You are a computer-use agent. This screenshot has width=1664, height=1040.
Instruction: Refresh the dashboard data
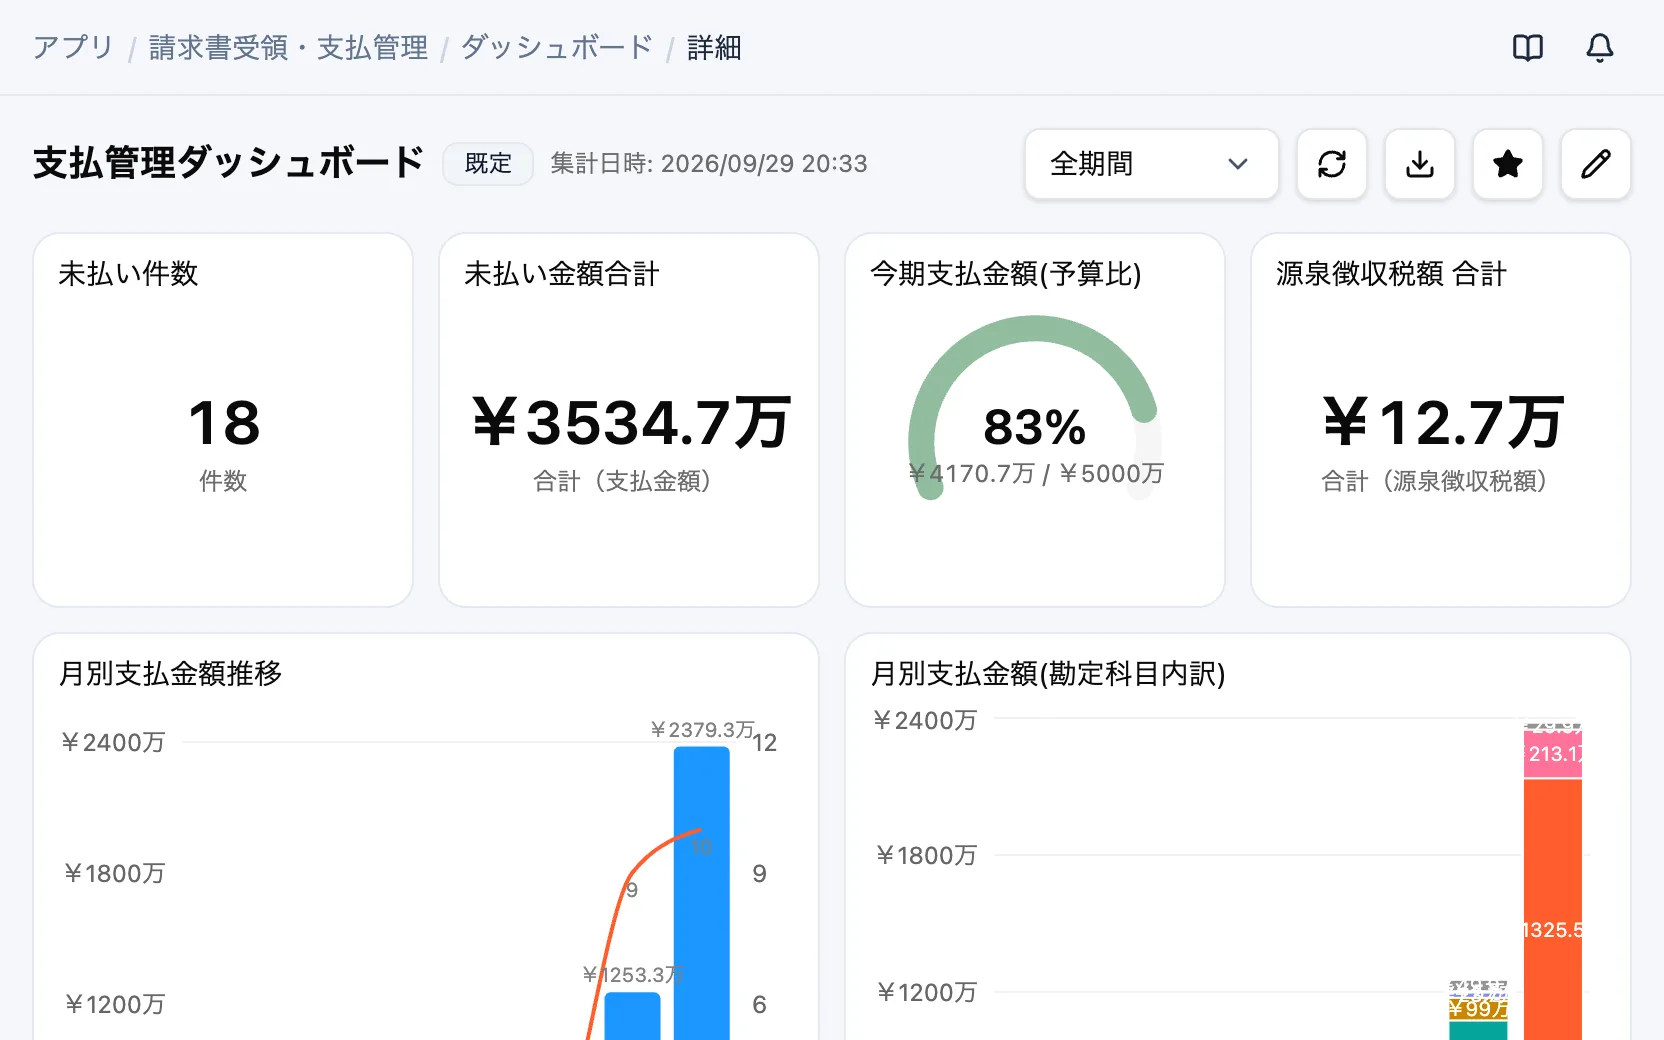[x=1332, y=164]
